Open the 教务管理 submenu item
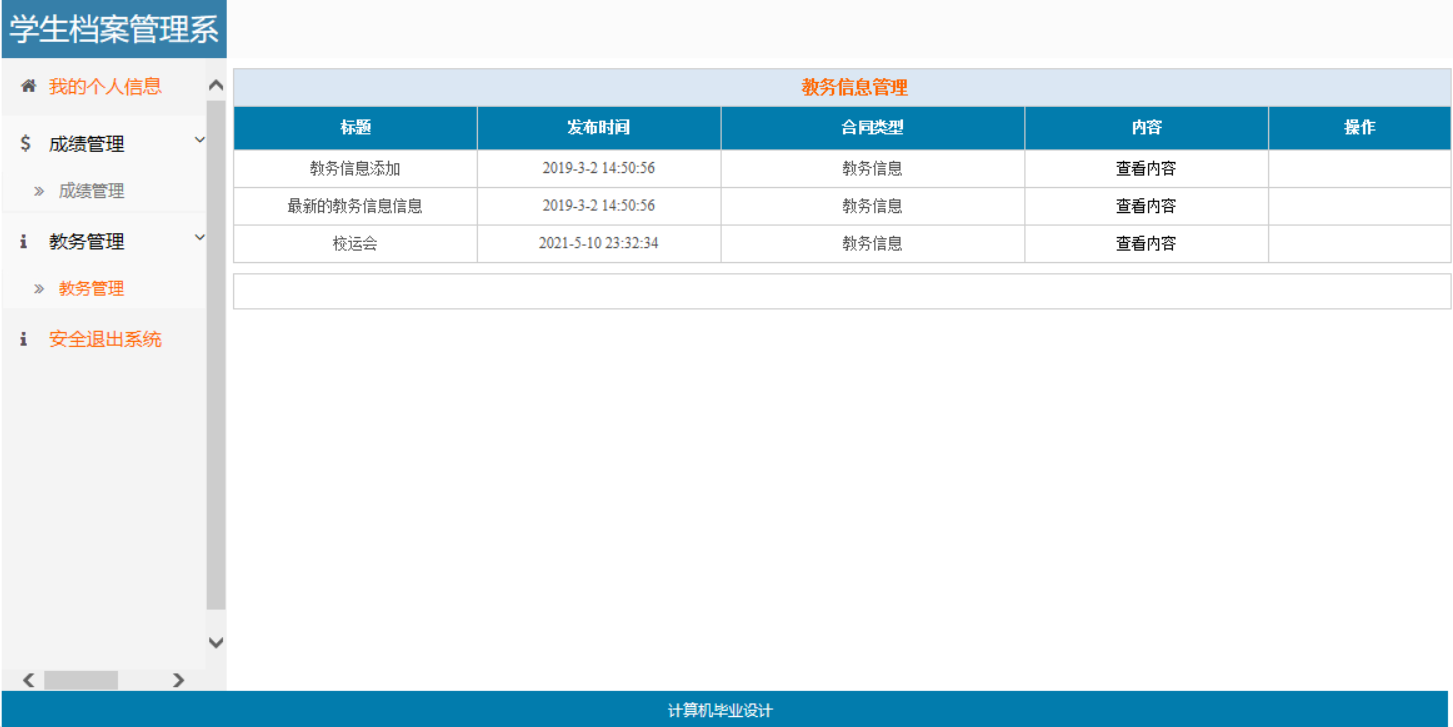This screenshot has height=727, width=1453. [x=91, y=289]
